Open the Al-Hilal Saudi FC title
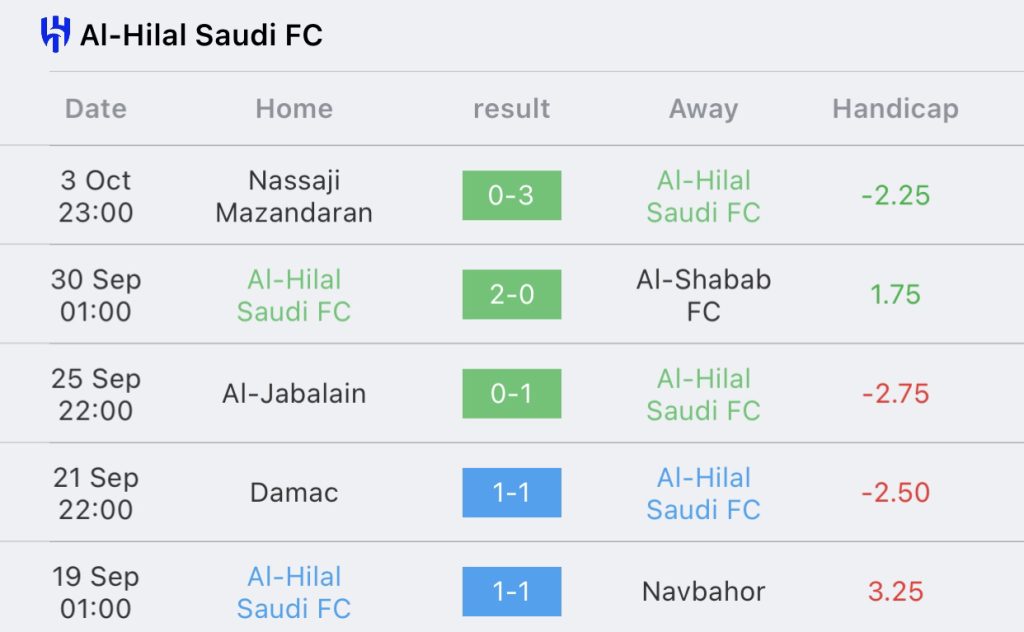Image resolution: width=1024 pixels, height=632 pixels. [x=201, y=35]
